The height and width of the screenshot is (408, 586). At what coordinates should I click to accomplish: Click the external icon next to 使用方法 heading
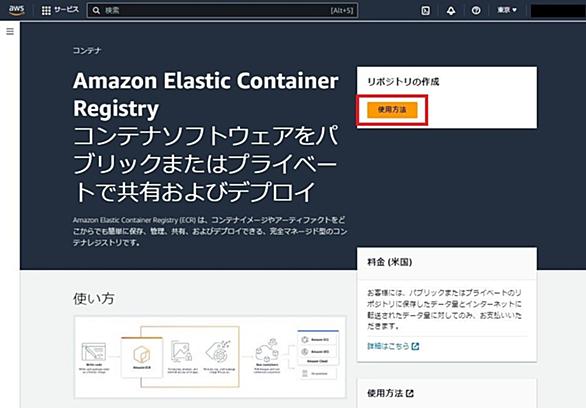(410, 393)
